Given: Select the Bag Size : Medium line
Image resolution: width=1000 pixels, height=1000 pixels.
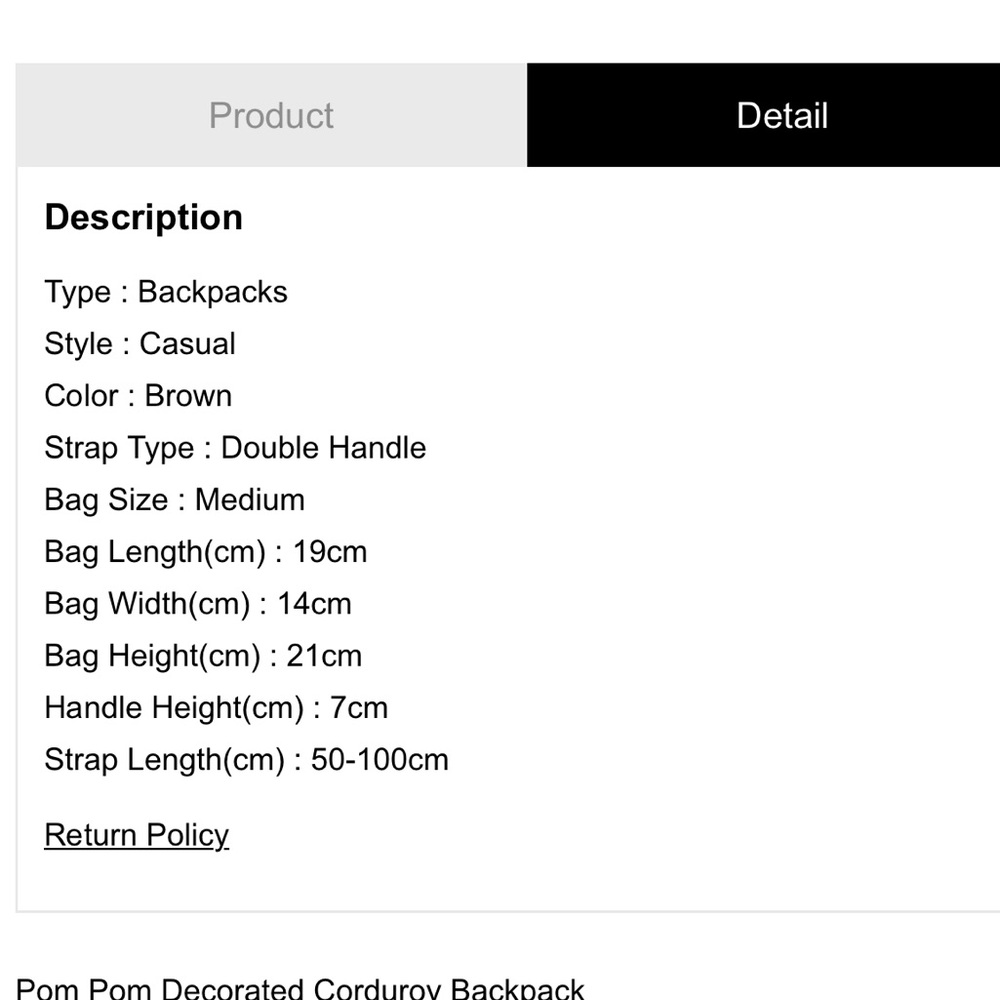Looking at the screenshot, I should [x=174, y=500].
